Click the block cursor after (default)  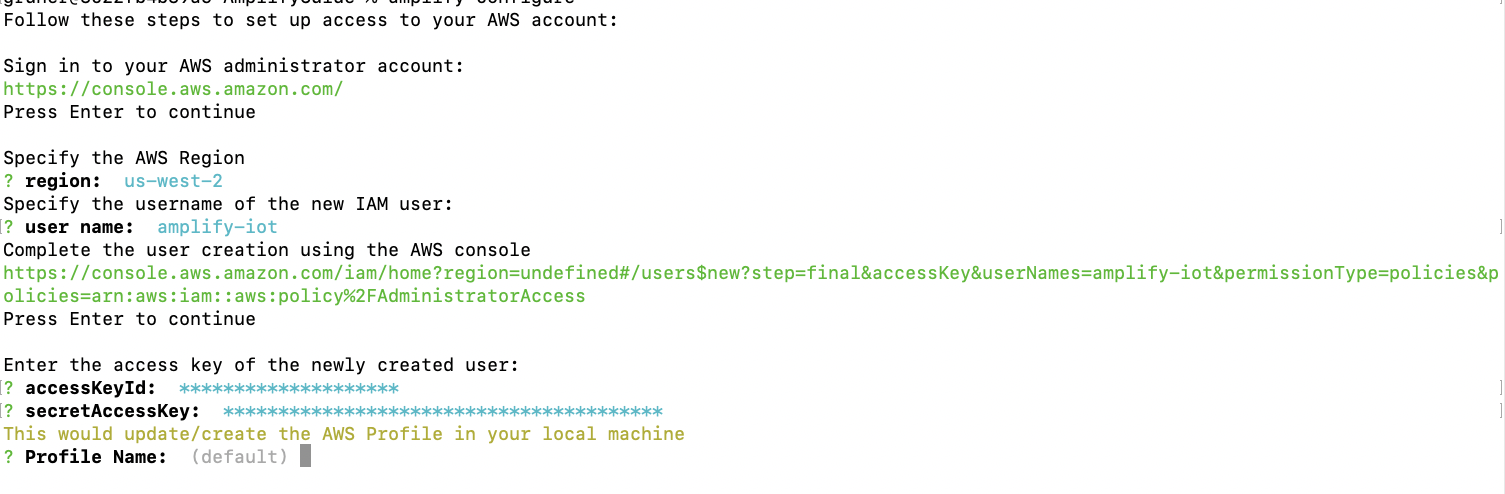(305, 457)
